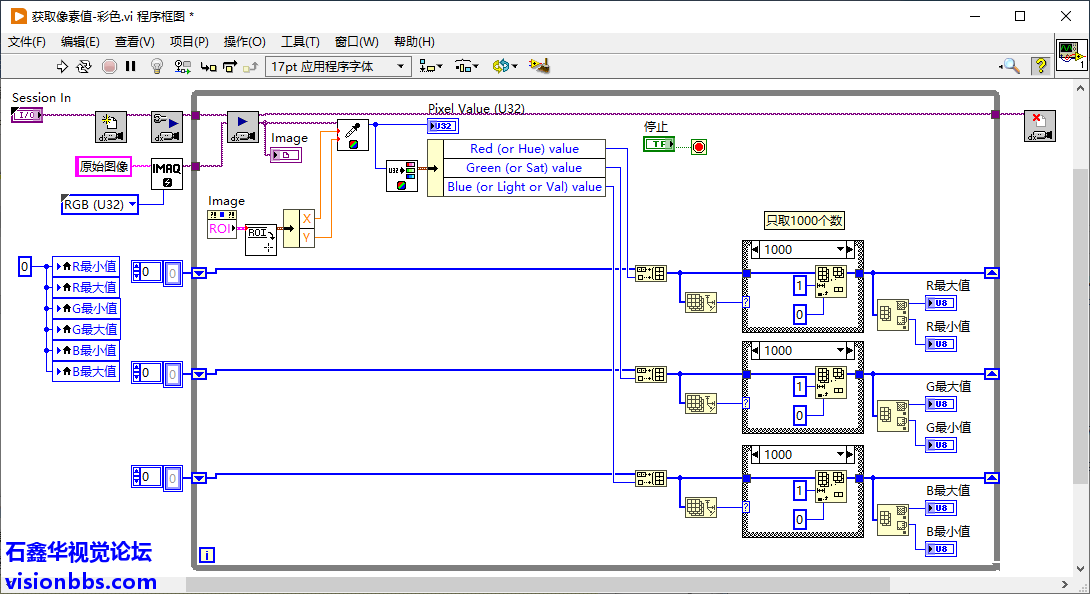This screenshot has width=1090, height=594.
Task: Click the vertical scrollbar
Action: point(1080,327)
